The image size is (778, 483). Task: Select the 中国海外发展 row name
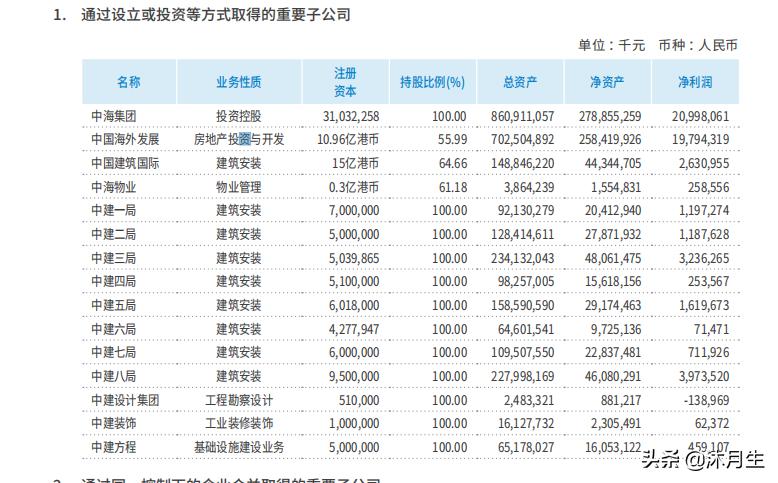coord(125,139)
